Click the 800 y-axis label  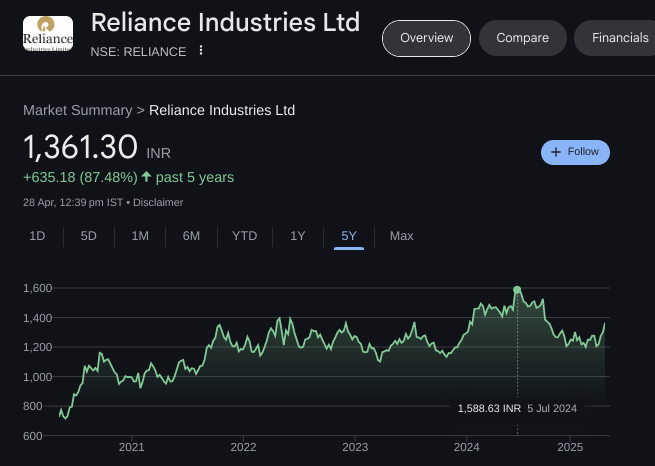tap(33, 406)
